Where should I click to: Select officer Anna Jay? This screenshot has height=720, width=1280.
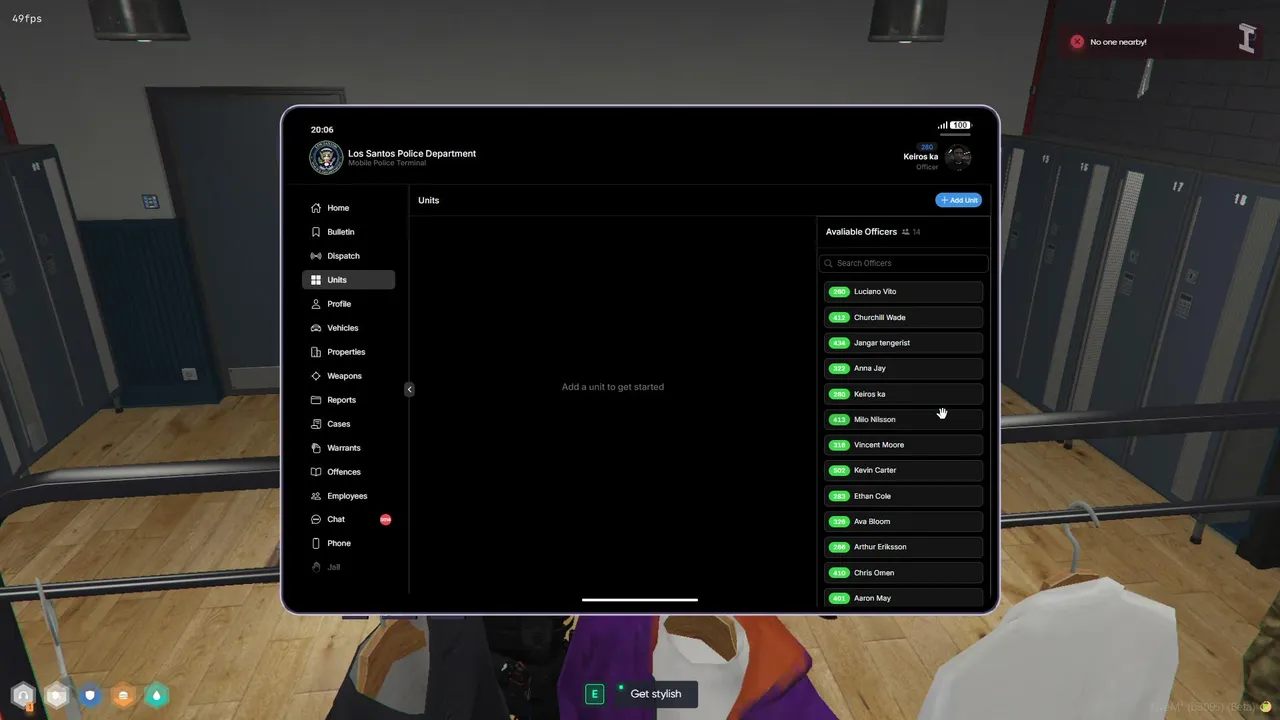pyautogui.click(x=904, y=368)
